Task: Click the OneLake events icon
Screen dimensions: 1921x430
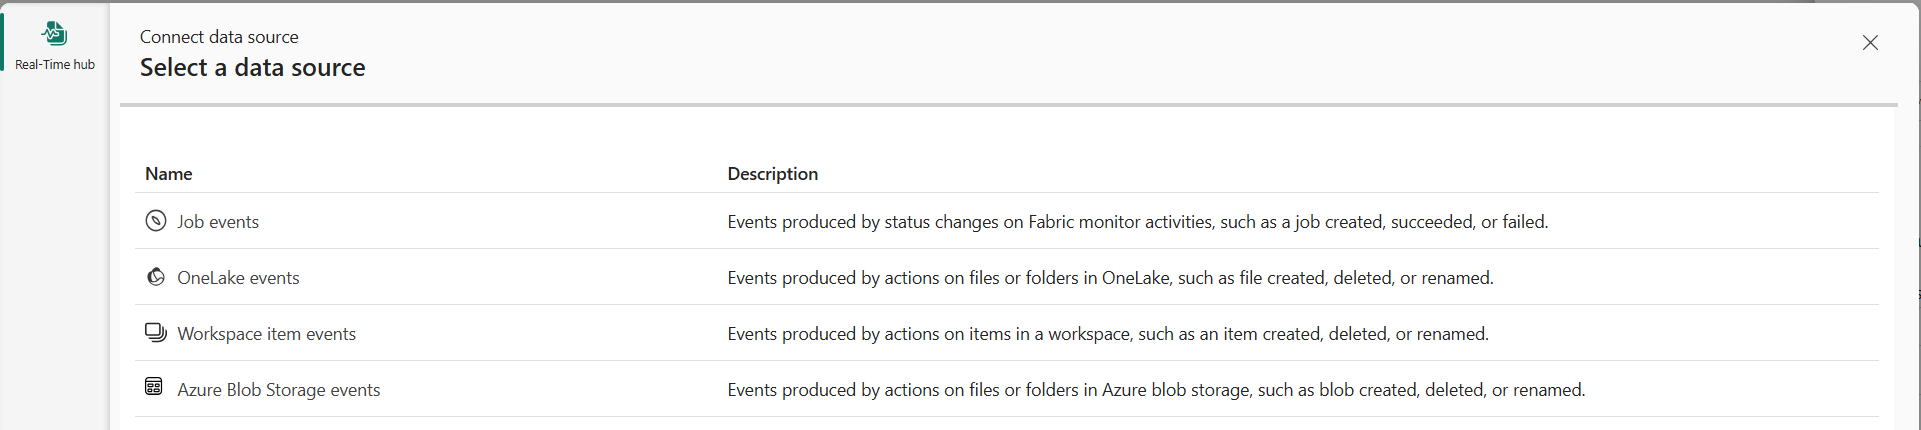Action: tap(156, 277)
